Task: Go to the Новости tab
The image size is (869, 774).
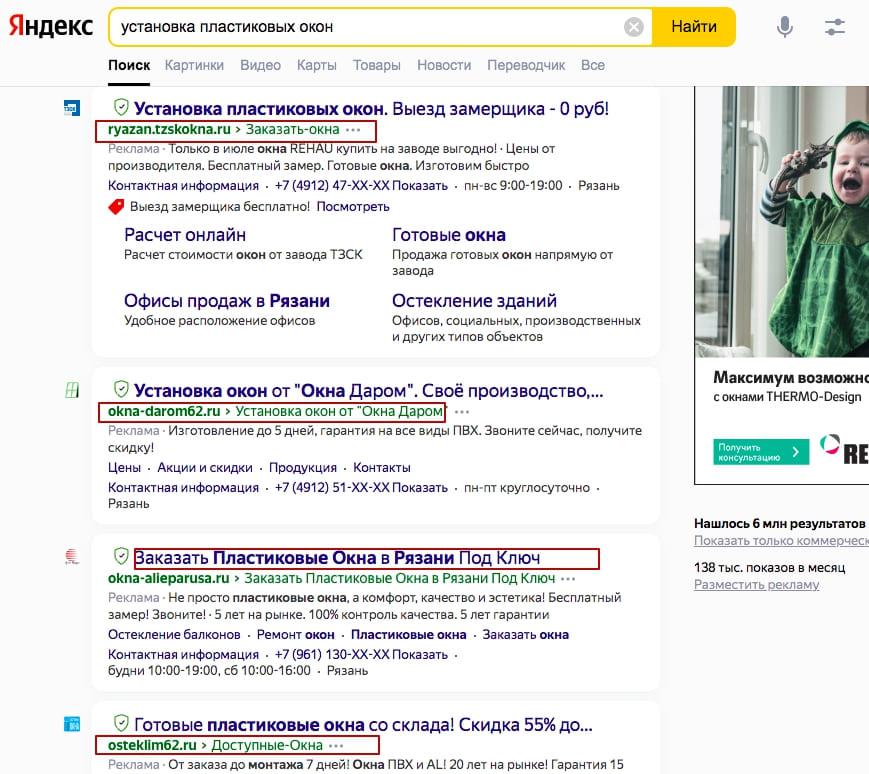Action: [x=444, y=65]
